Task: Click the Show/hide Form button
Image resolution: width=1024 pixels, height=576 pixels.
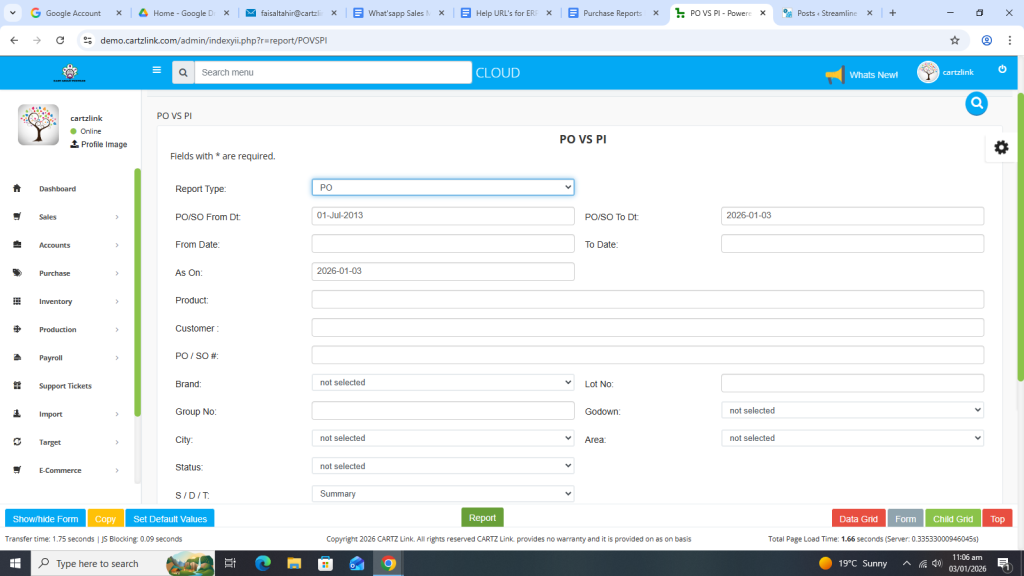Action: (x=45, y=519)
